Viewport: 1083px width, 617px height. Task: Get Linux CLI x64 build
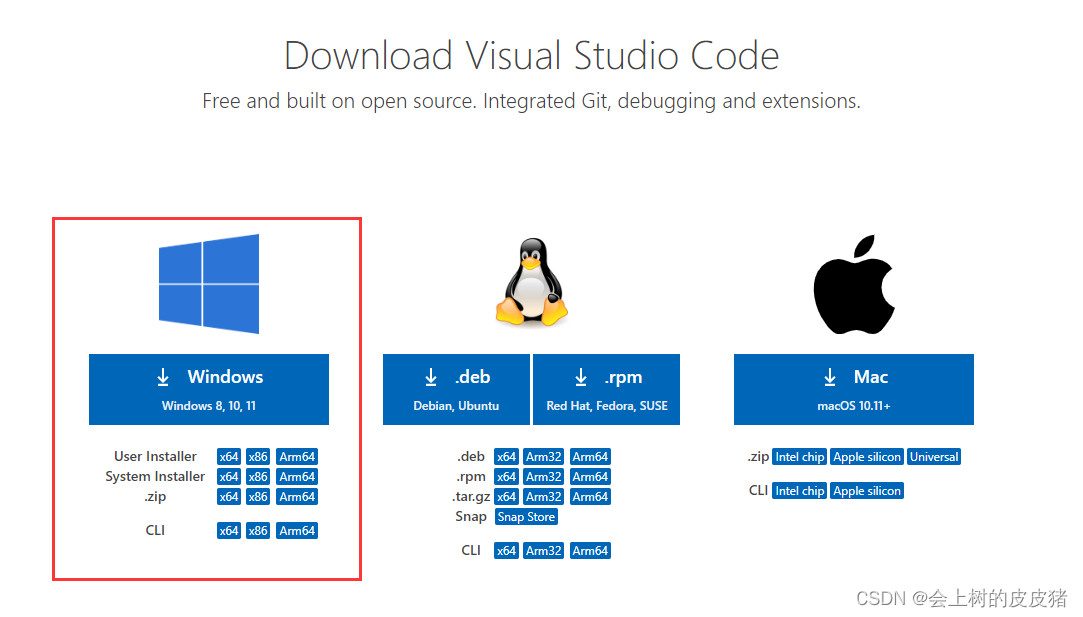tap(506, 551)
